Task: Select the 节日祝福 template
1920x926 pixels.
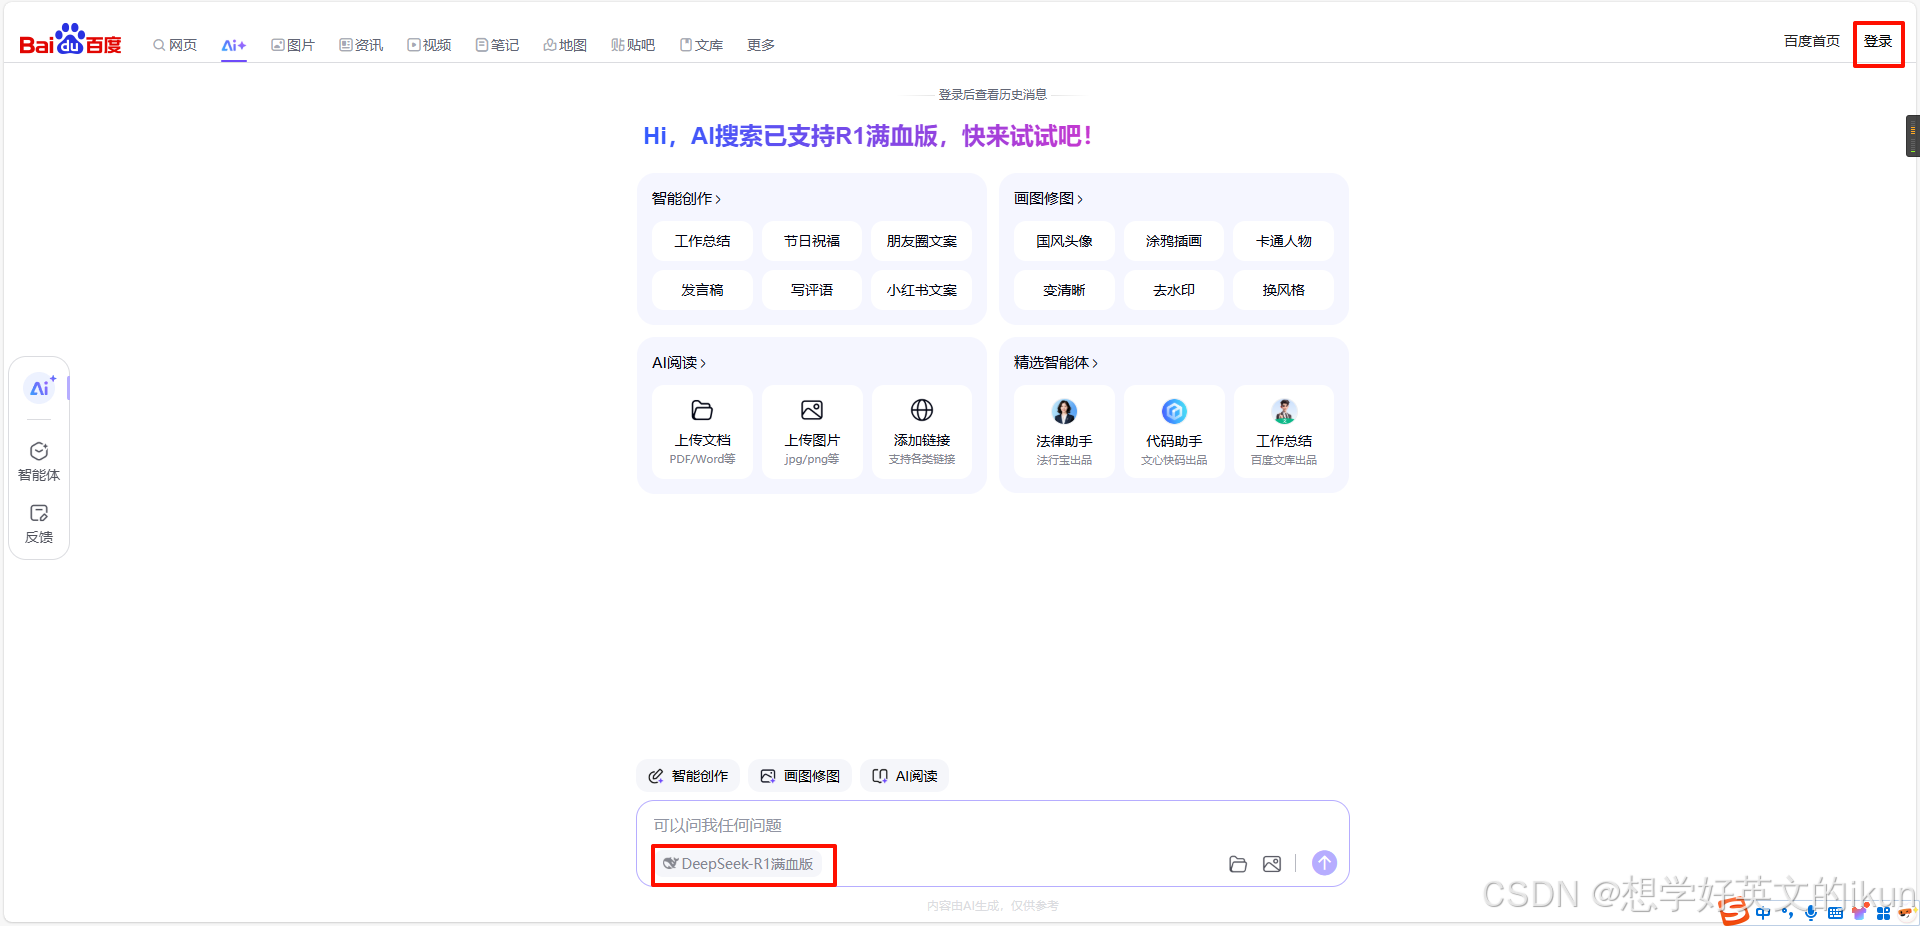Action: tap(812, 241)
